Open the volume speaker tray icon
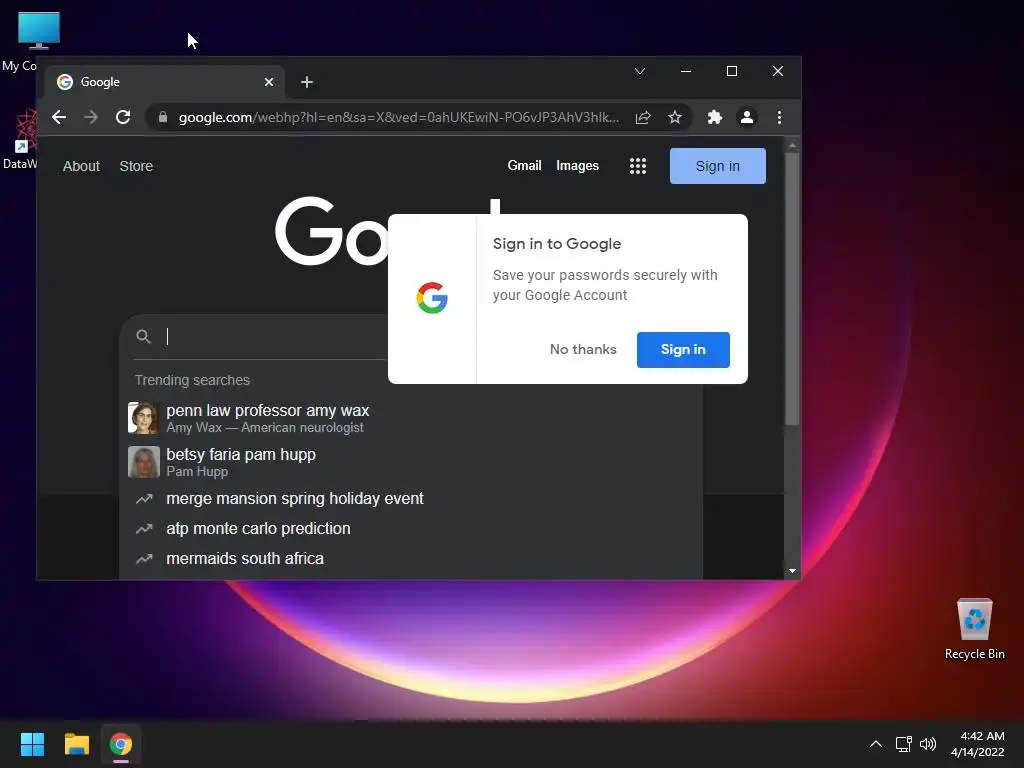Image resolution: width=1024 pixels, height=768 pixels. point(928,744)
